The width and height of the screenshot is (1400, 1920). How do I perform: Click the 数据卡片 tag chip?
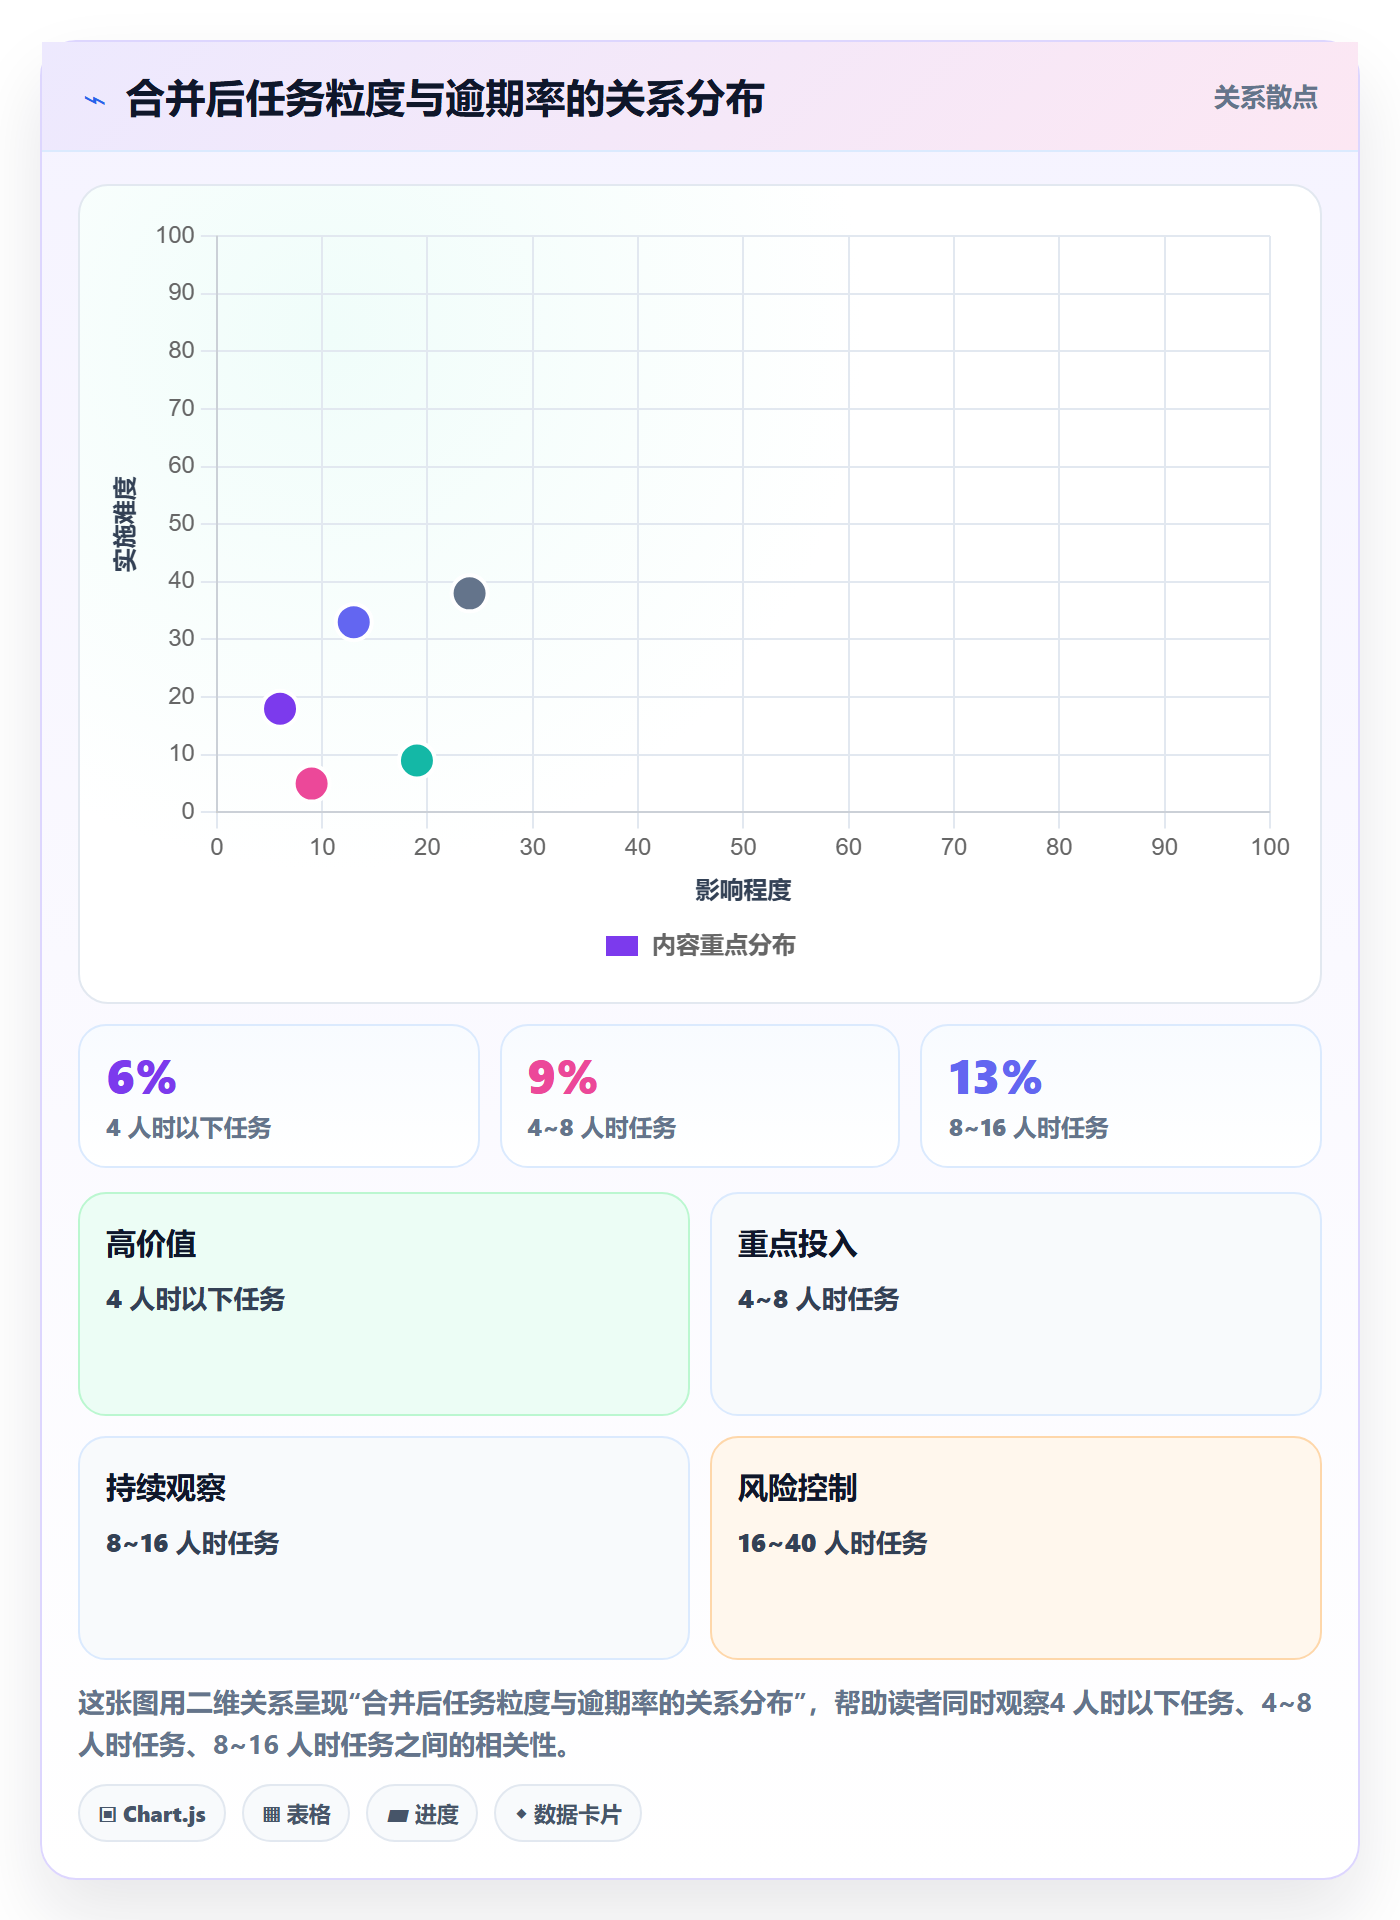(x=568, y=1814)
